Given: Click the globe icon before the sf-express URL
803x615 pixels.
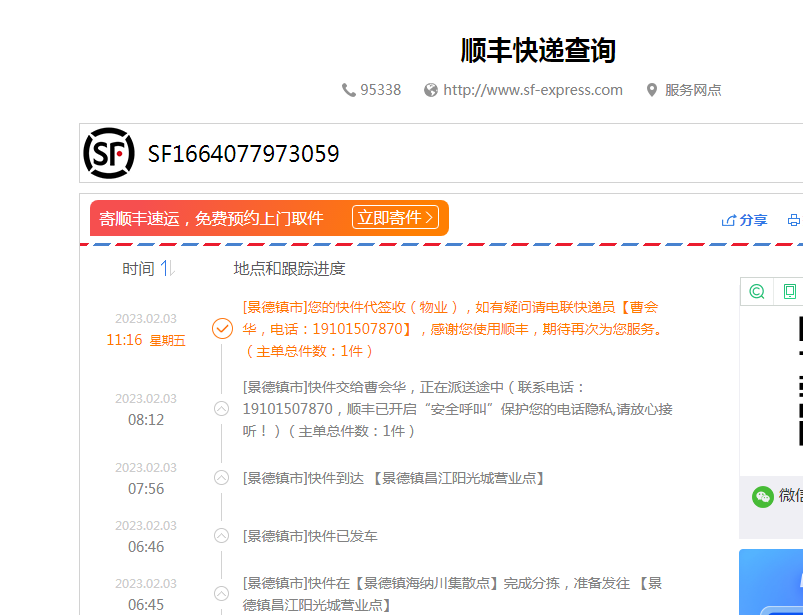Looking at the screenshot, I should click(431, 90).
